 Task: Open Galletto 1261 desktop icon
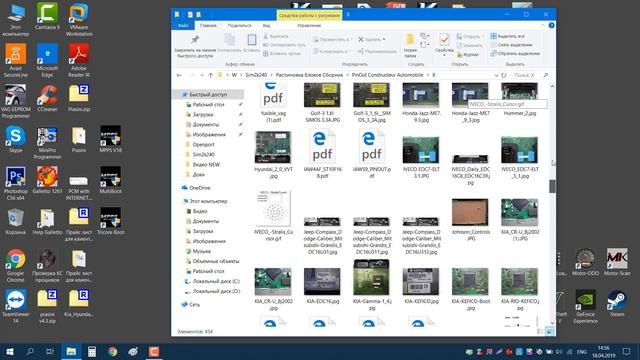click(47, 180)
